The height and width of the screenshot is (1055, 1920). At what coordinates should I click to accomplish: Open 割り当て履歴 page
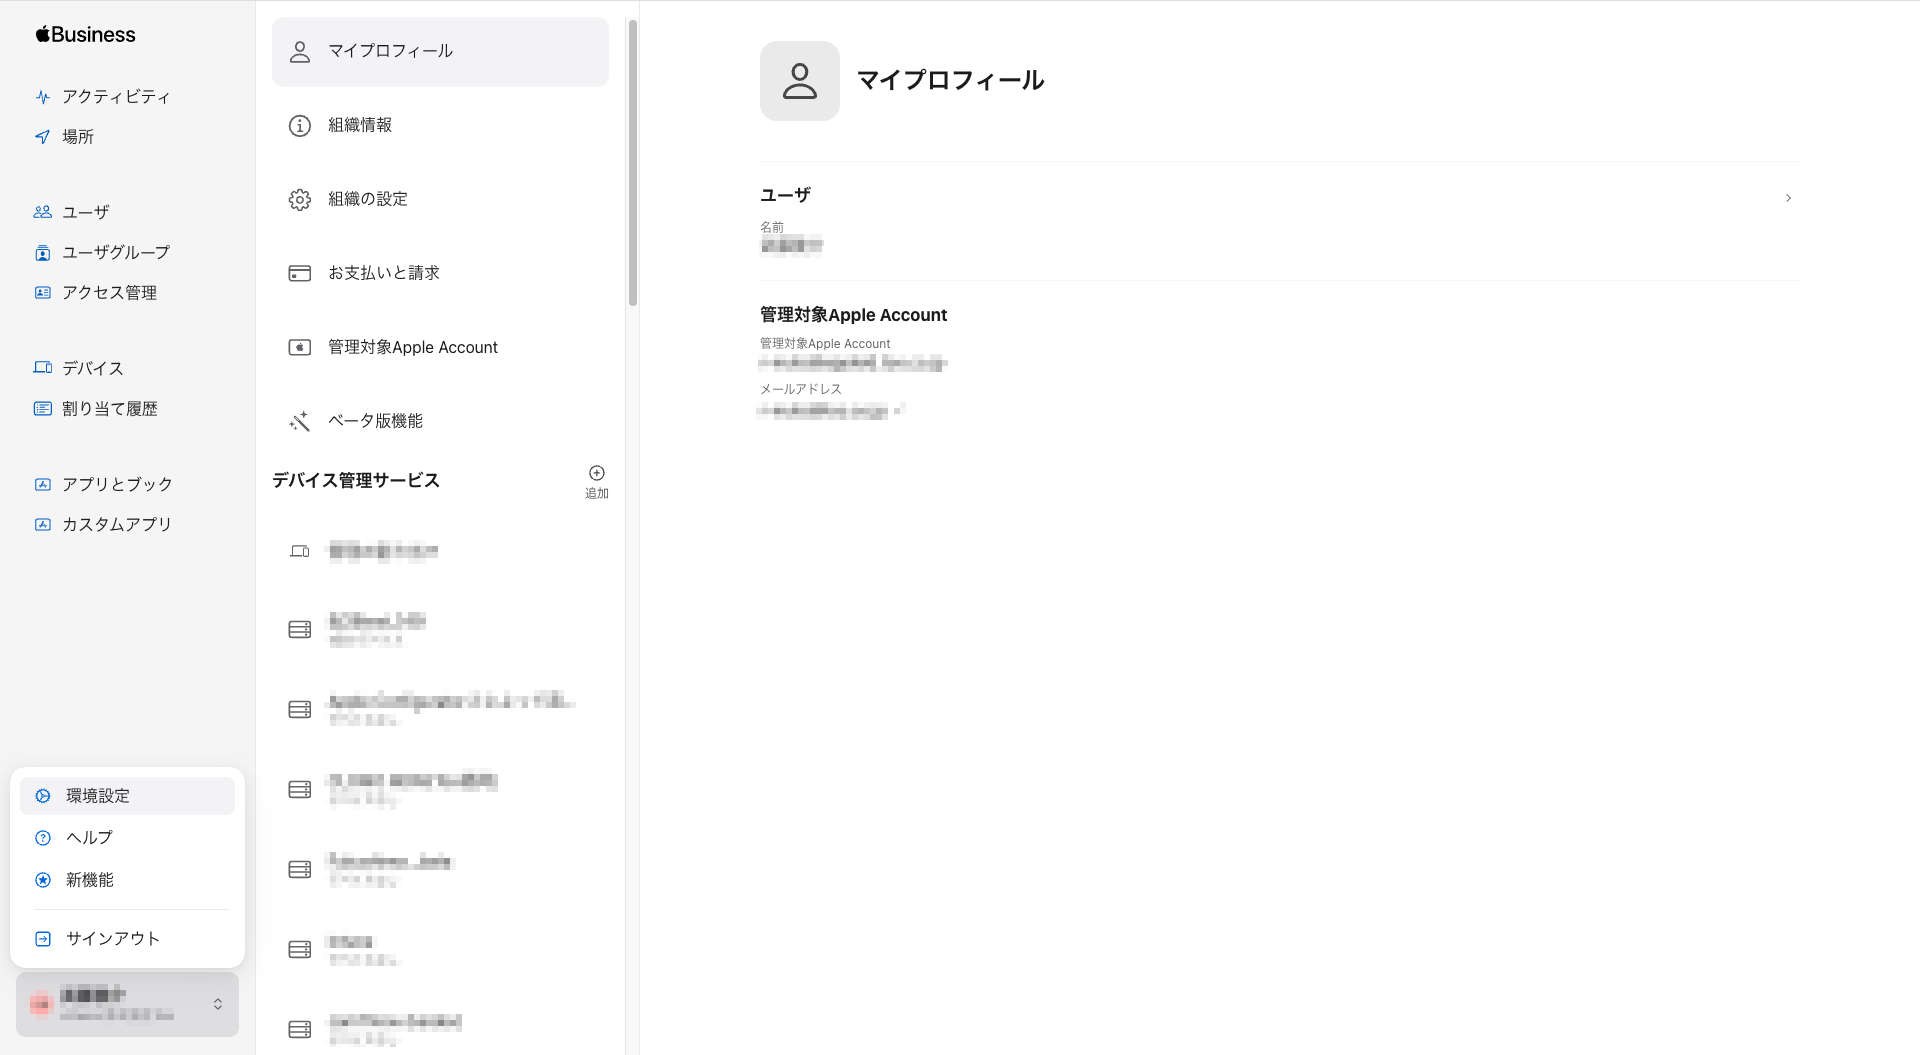point(110,408)
